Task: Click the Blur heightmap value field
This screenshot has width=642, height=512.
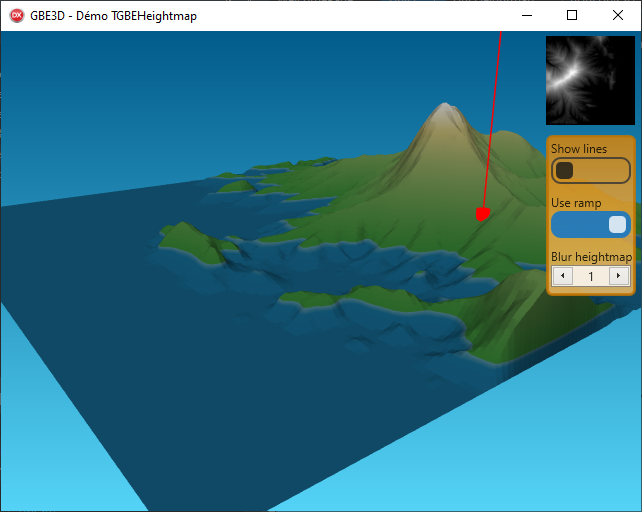Action: (x=590, y=276)
